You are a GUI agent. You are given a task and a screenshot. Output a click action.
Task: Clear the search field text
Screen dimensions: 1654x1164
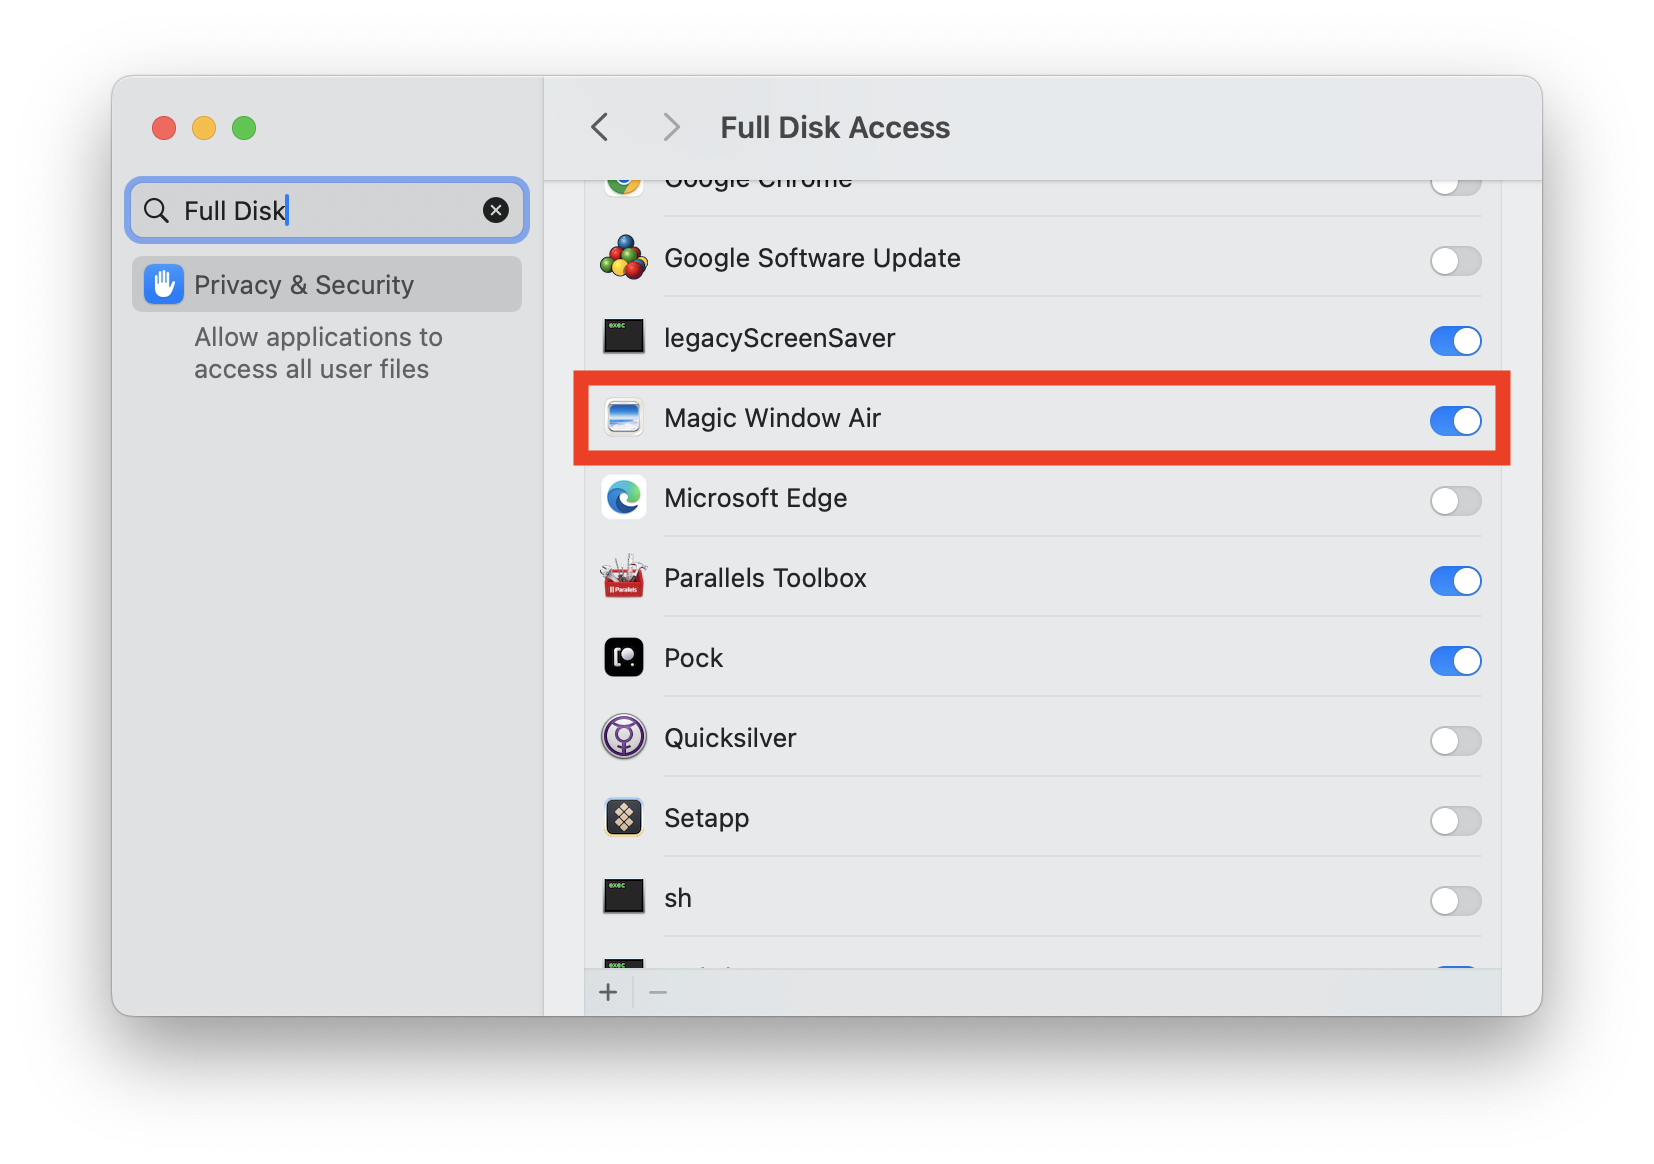click(496, 210)
